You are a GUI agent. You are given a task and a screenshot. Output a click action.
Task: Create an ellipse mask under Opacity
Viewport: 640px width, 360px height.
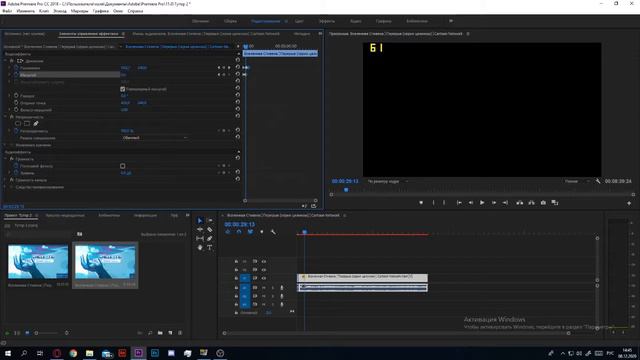point(18,123)
